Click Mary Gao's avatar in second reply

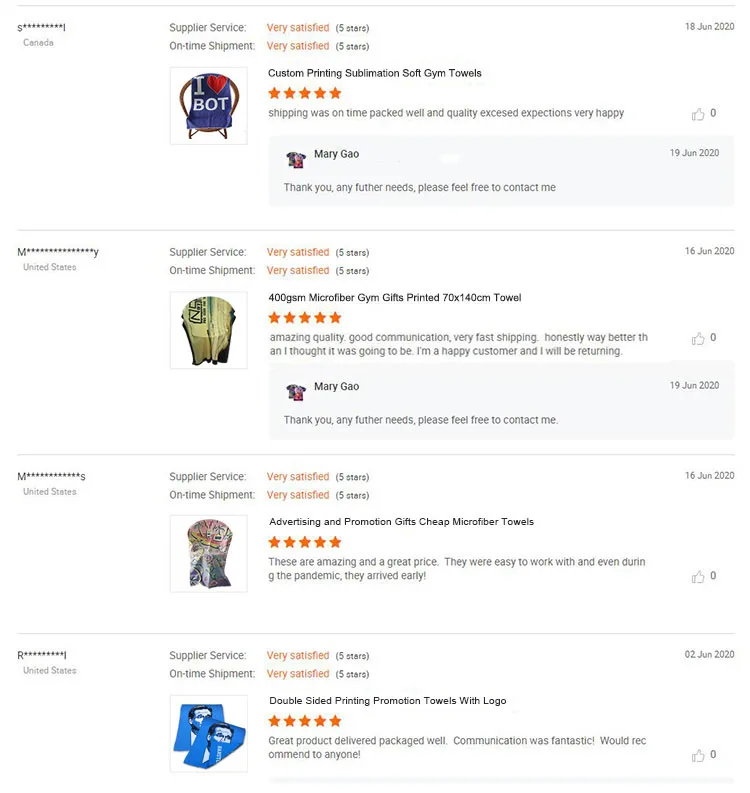point(296,391)
